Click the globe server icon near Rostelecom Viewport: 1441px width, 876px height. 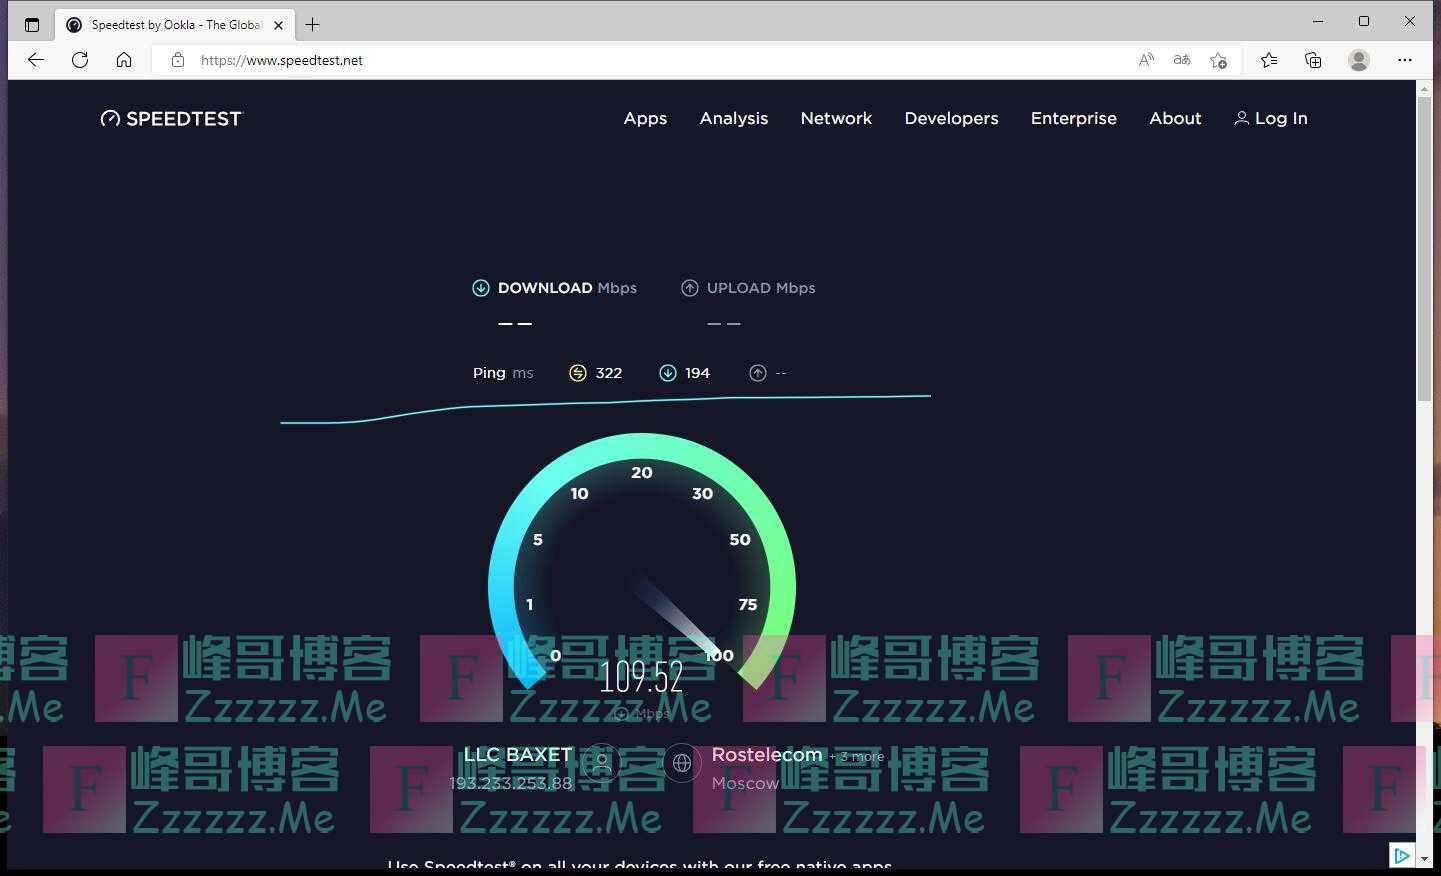(x=682, y=763)
